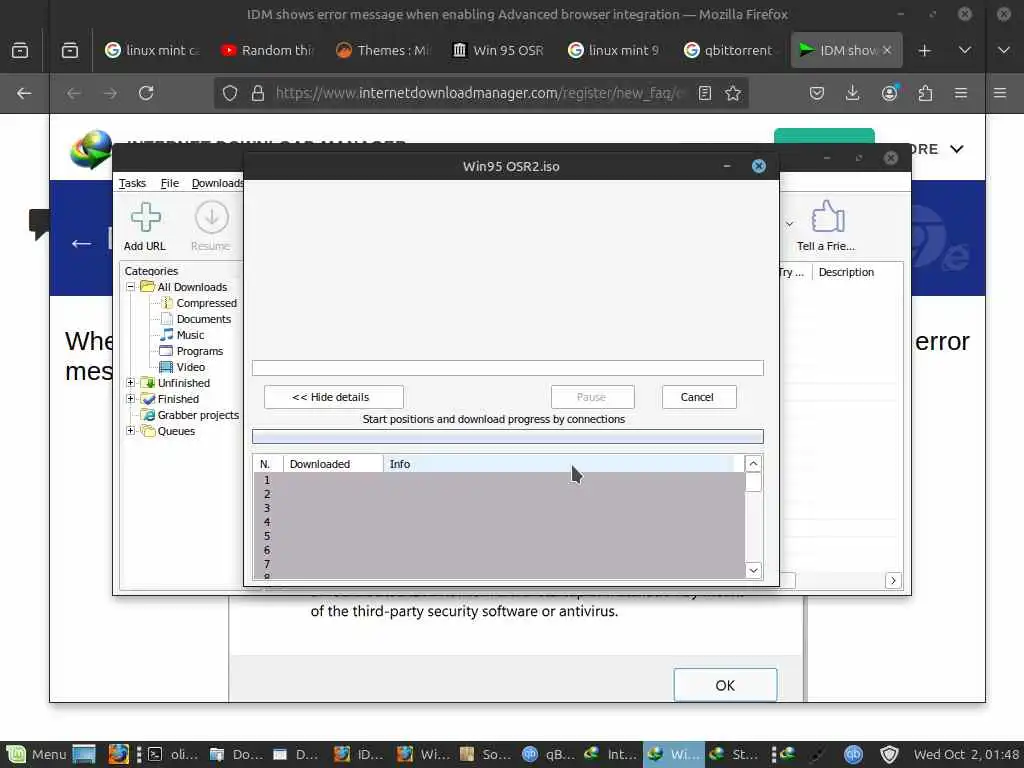Click the white back arrow on blue banner
The height and width of the screenshot is (768, 1024).
pos(82,244)
